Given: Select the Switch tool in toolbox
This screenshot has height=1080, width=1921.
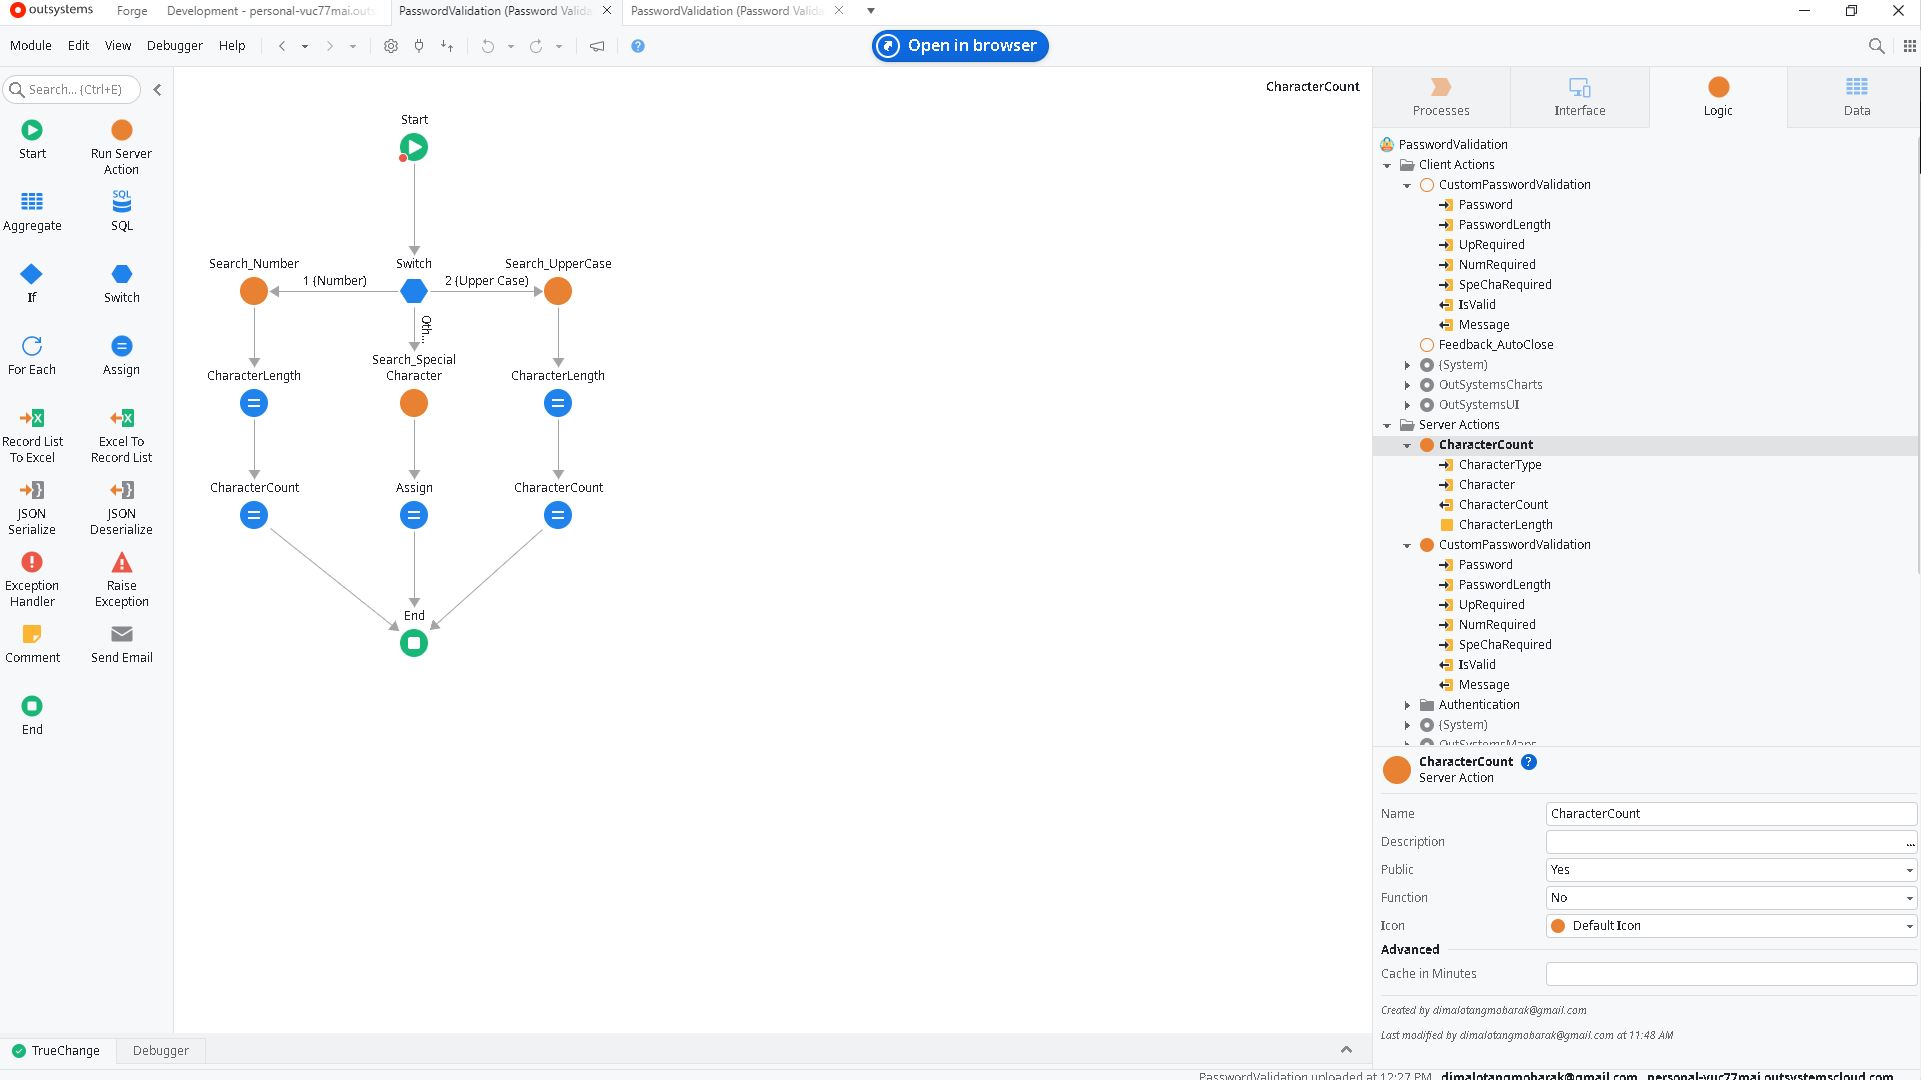Looking at the screenshot, I should (x=121, y=283).
